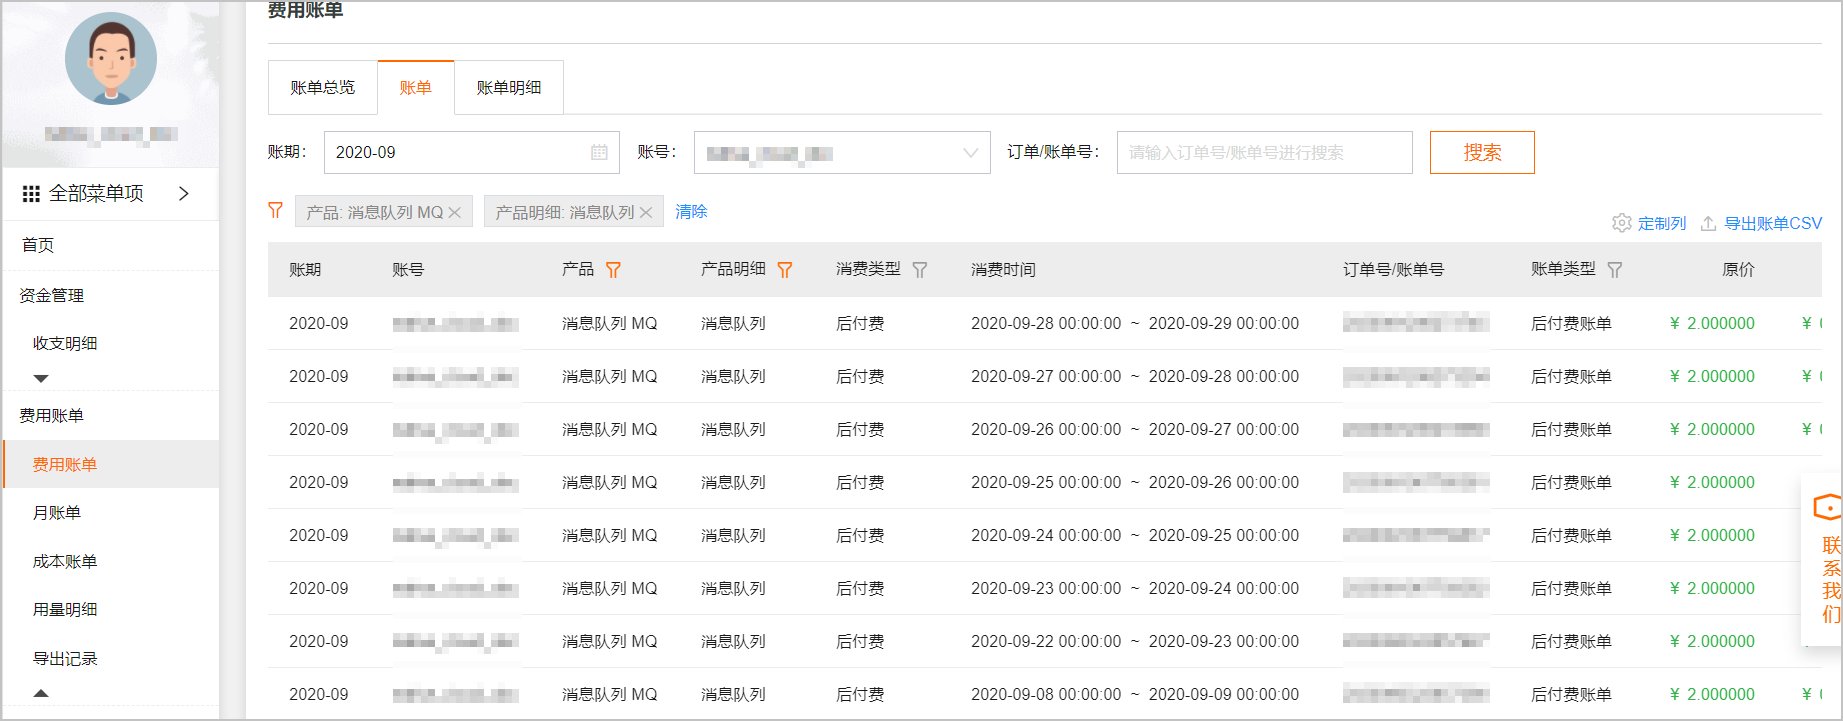Screen dimensions: 1843x721
Task: Switch to the 账单总览 tab
Action: pyautogui.click(x=322, y=88)
